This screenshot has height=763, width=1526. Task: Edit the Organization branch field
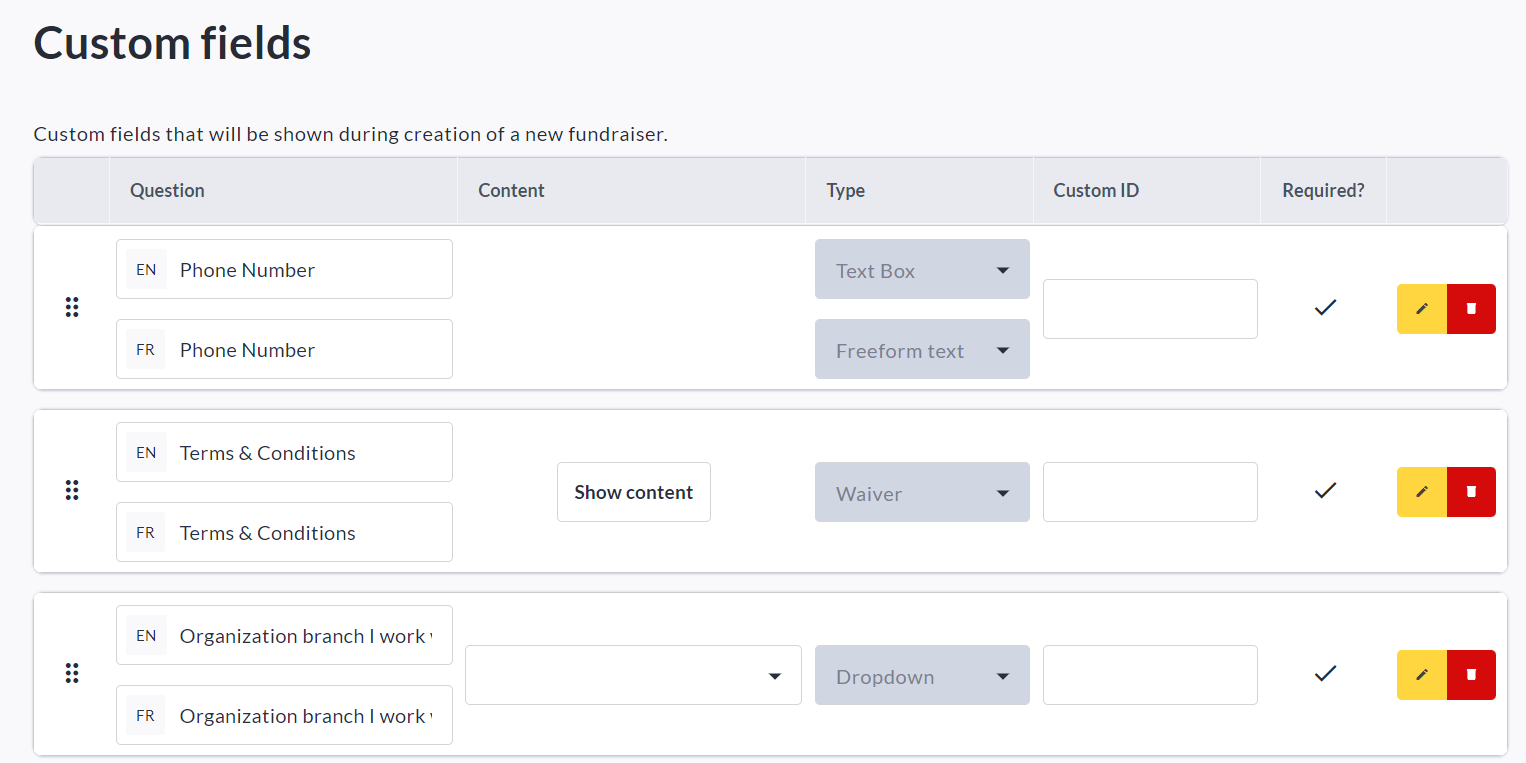point(1422,675)
